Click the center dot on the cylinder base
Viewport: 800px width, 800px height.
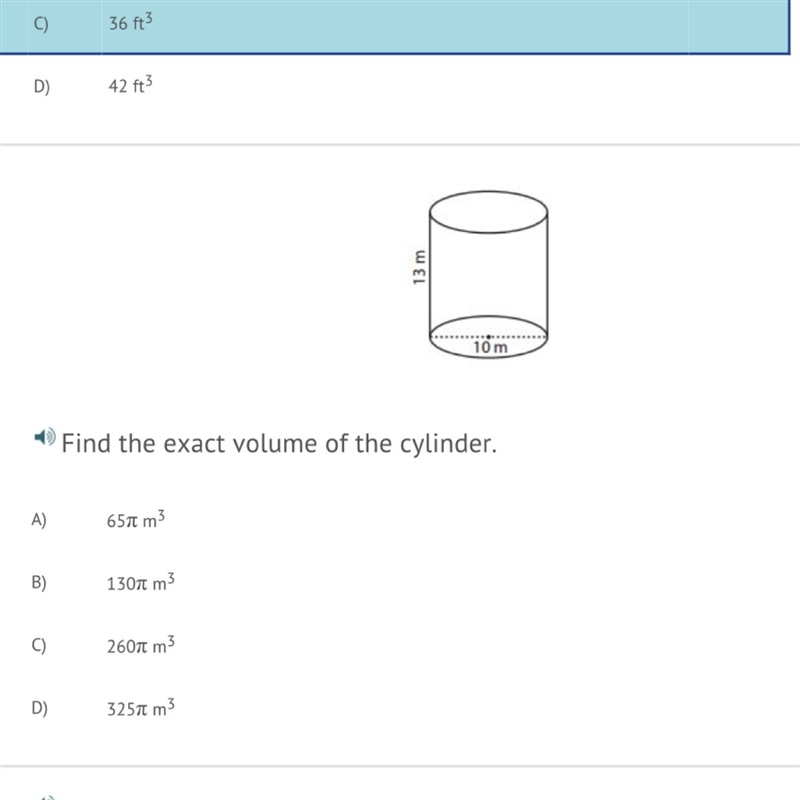click(x=488, y=337)
